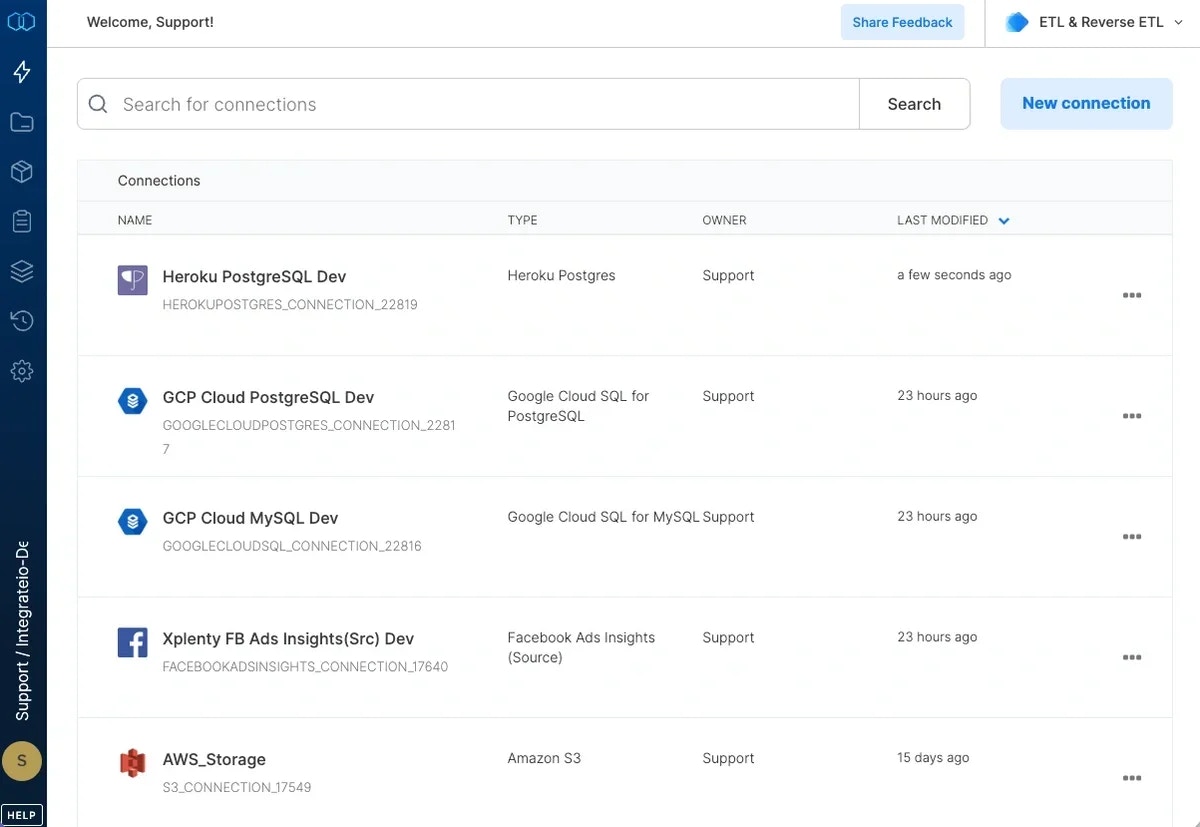Open the settings gear icon
This screenshot has height=827, width=1200.
point(22,370)
